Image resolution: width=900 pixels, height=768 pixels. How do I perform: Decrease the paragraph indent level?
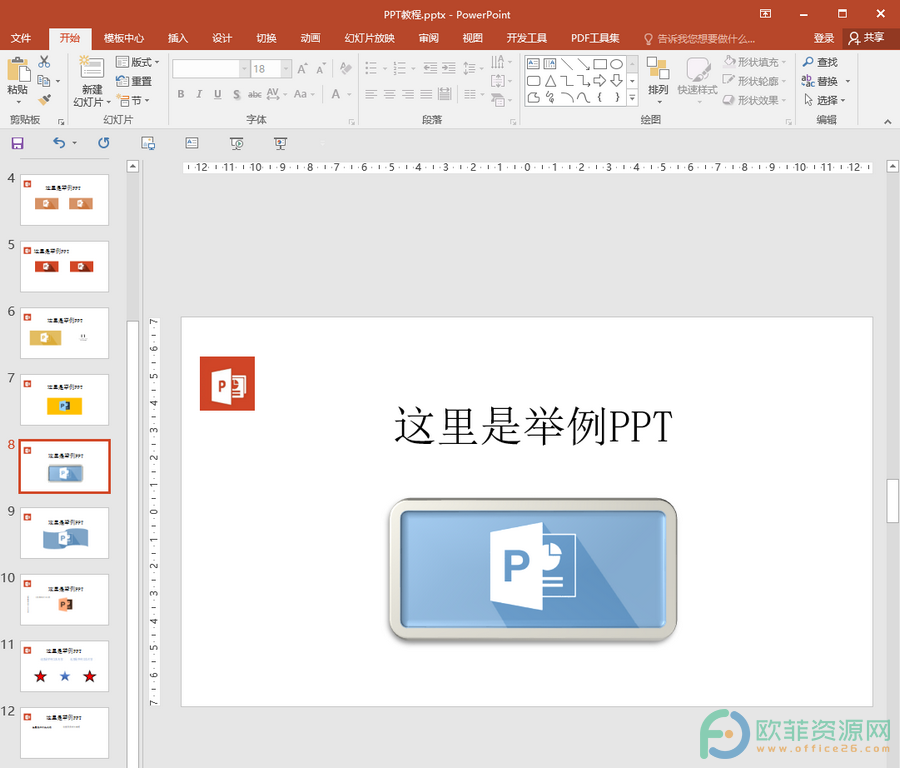click(x=430, y=69)
